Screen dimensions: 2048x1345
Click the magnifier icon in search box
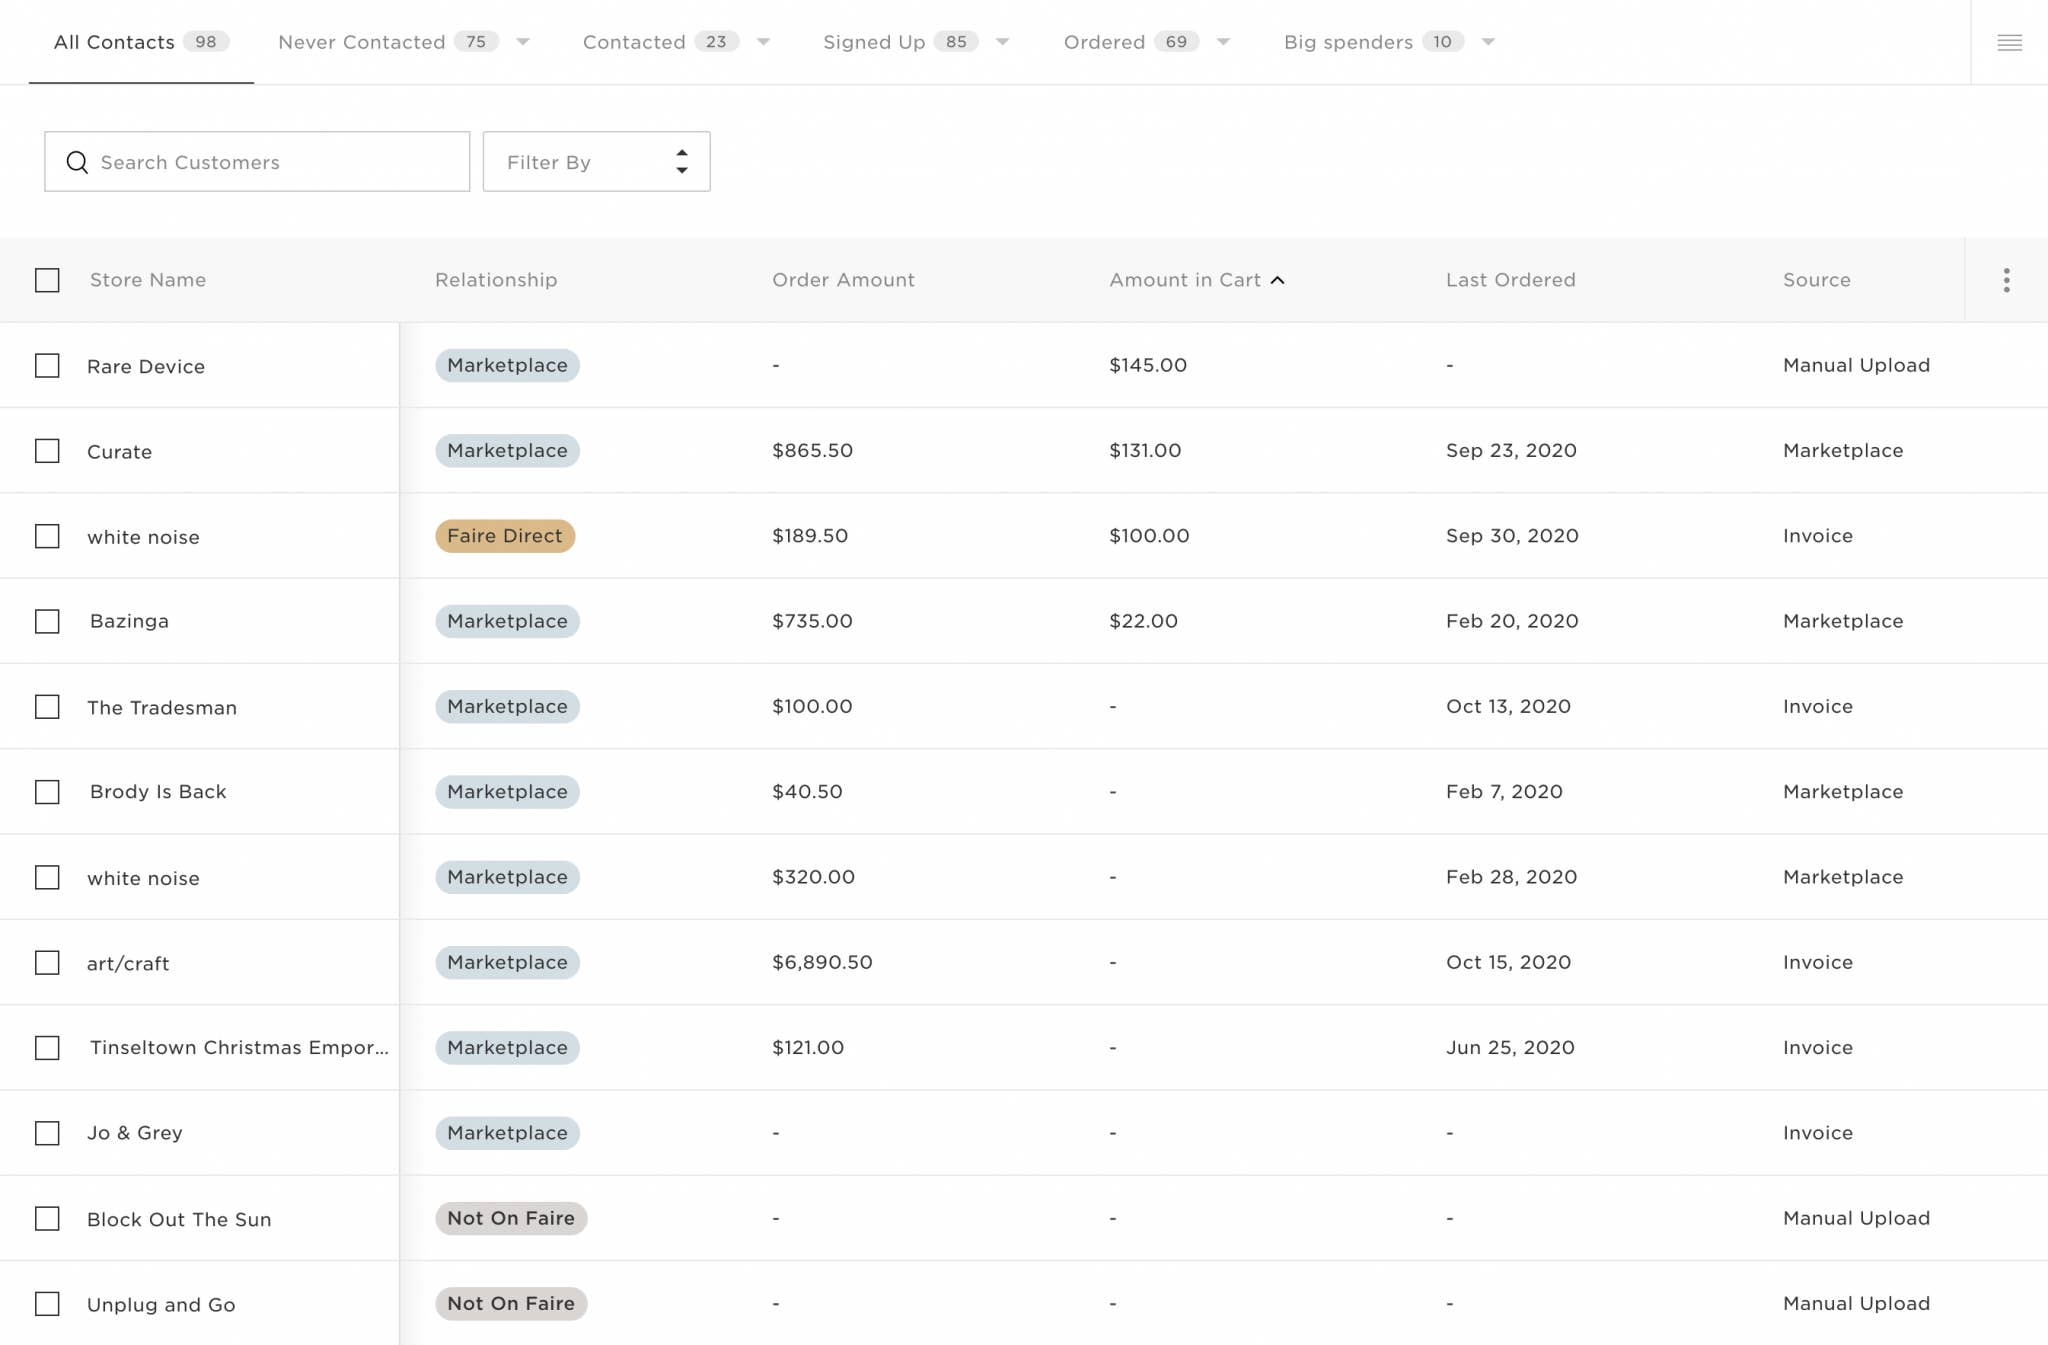pyautogui.click(x=77, y=162)
